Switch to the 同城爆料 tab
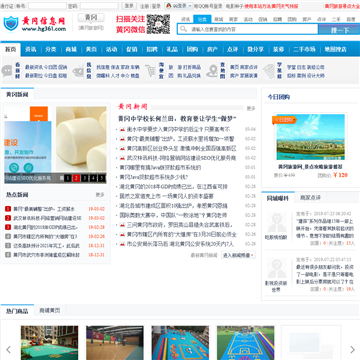The image size is (360, 360). pyautogui.click(x=278, y=198)
